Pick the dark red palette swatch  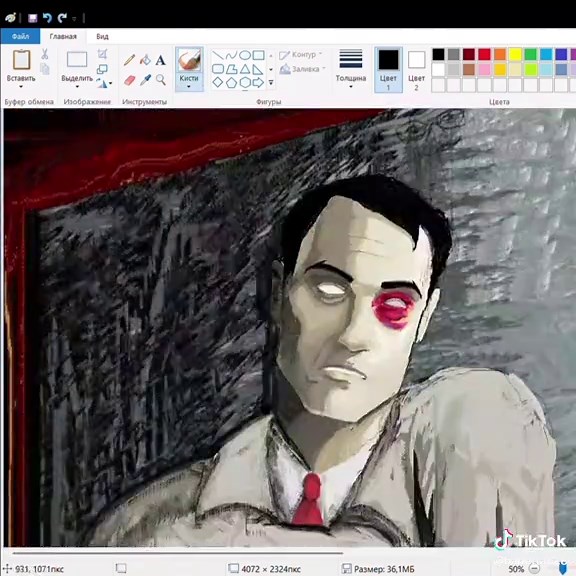click(x=469, y=54)
